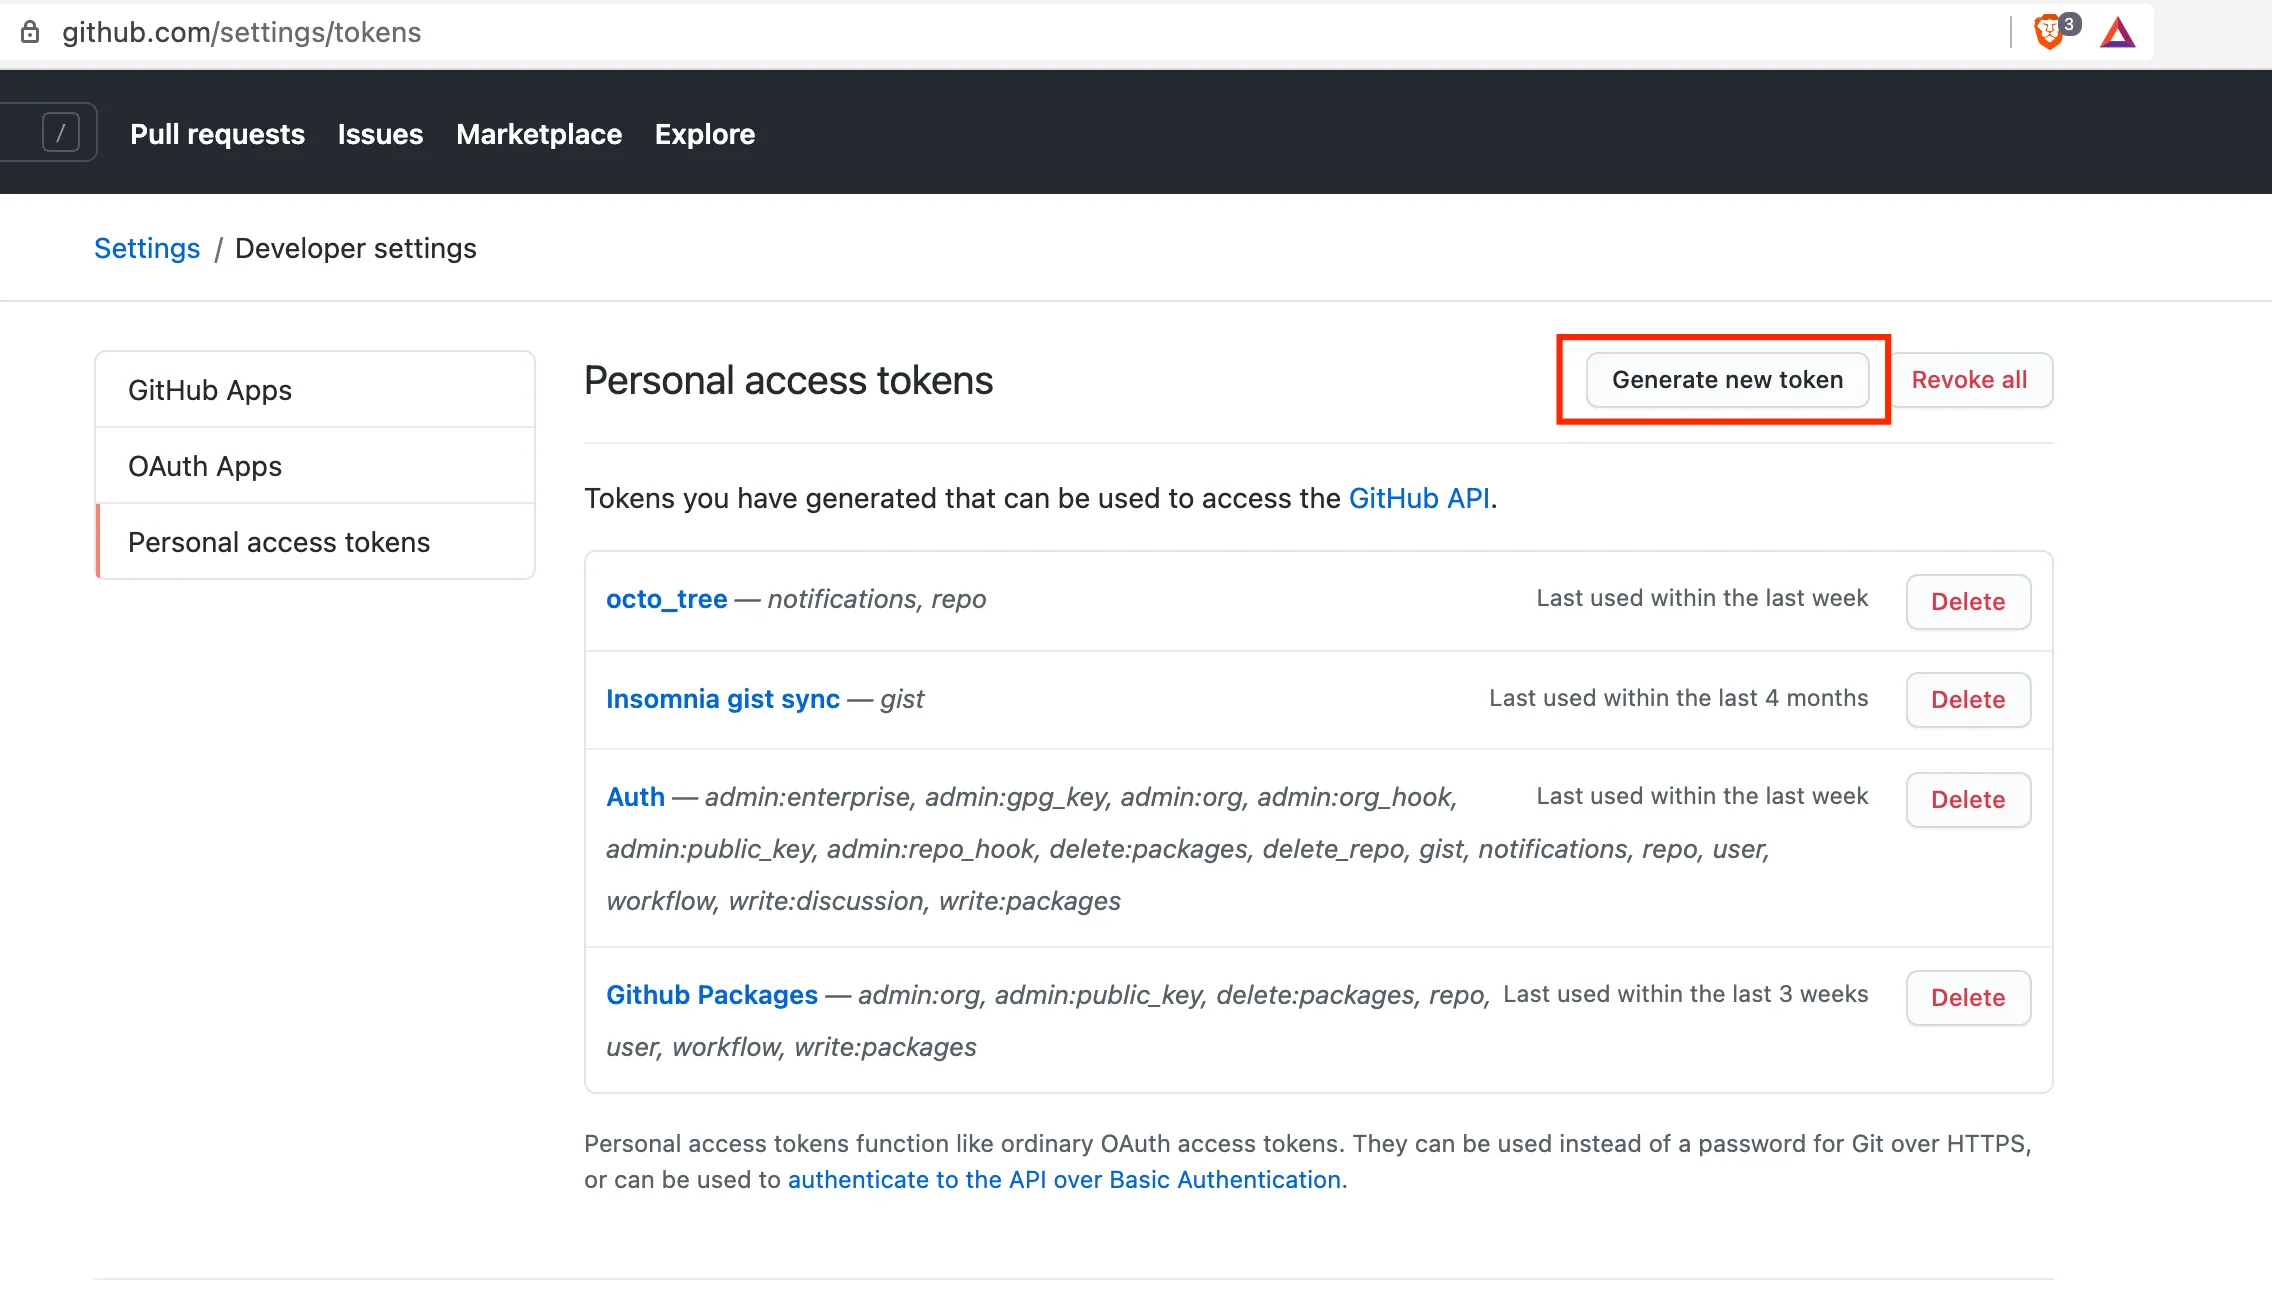Open Issues in top navigation
This screenshot has width=2272, height=1292.
pyautogui.click(x=380, y=134)
